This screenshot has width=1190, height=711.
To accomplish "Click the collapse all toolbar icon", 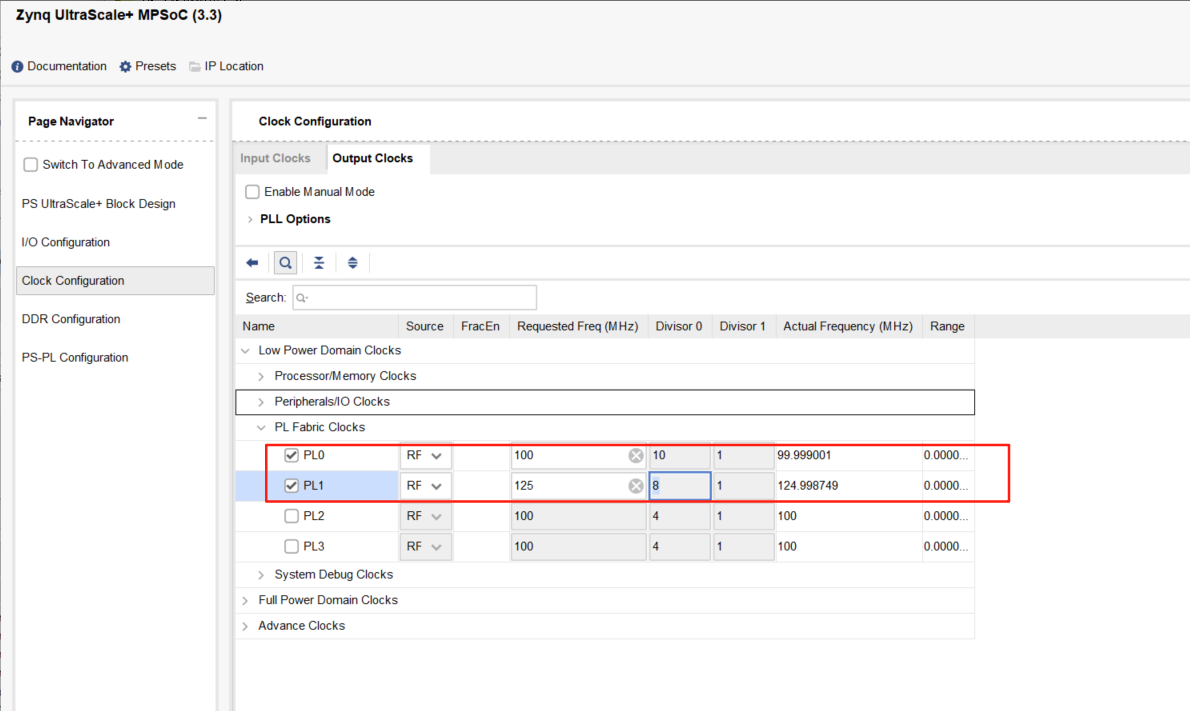I will point(319,263).
